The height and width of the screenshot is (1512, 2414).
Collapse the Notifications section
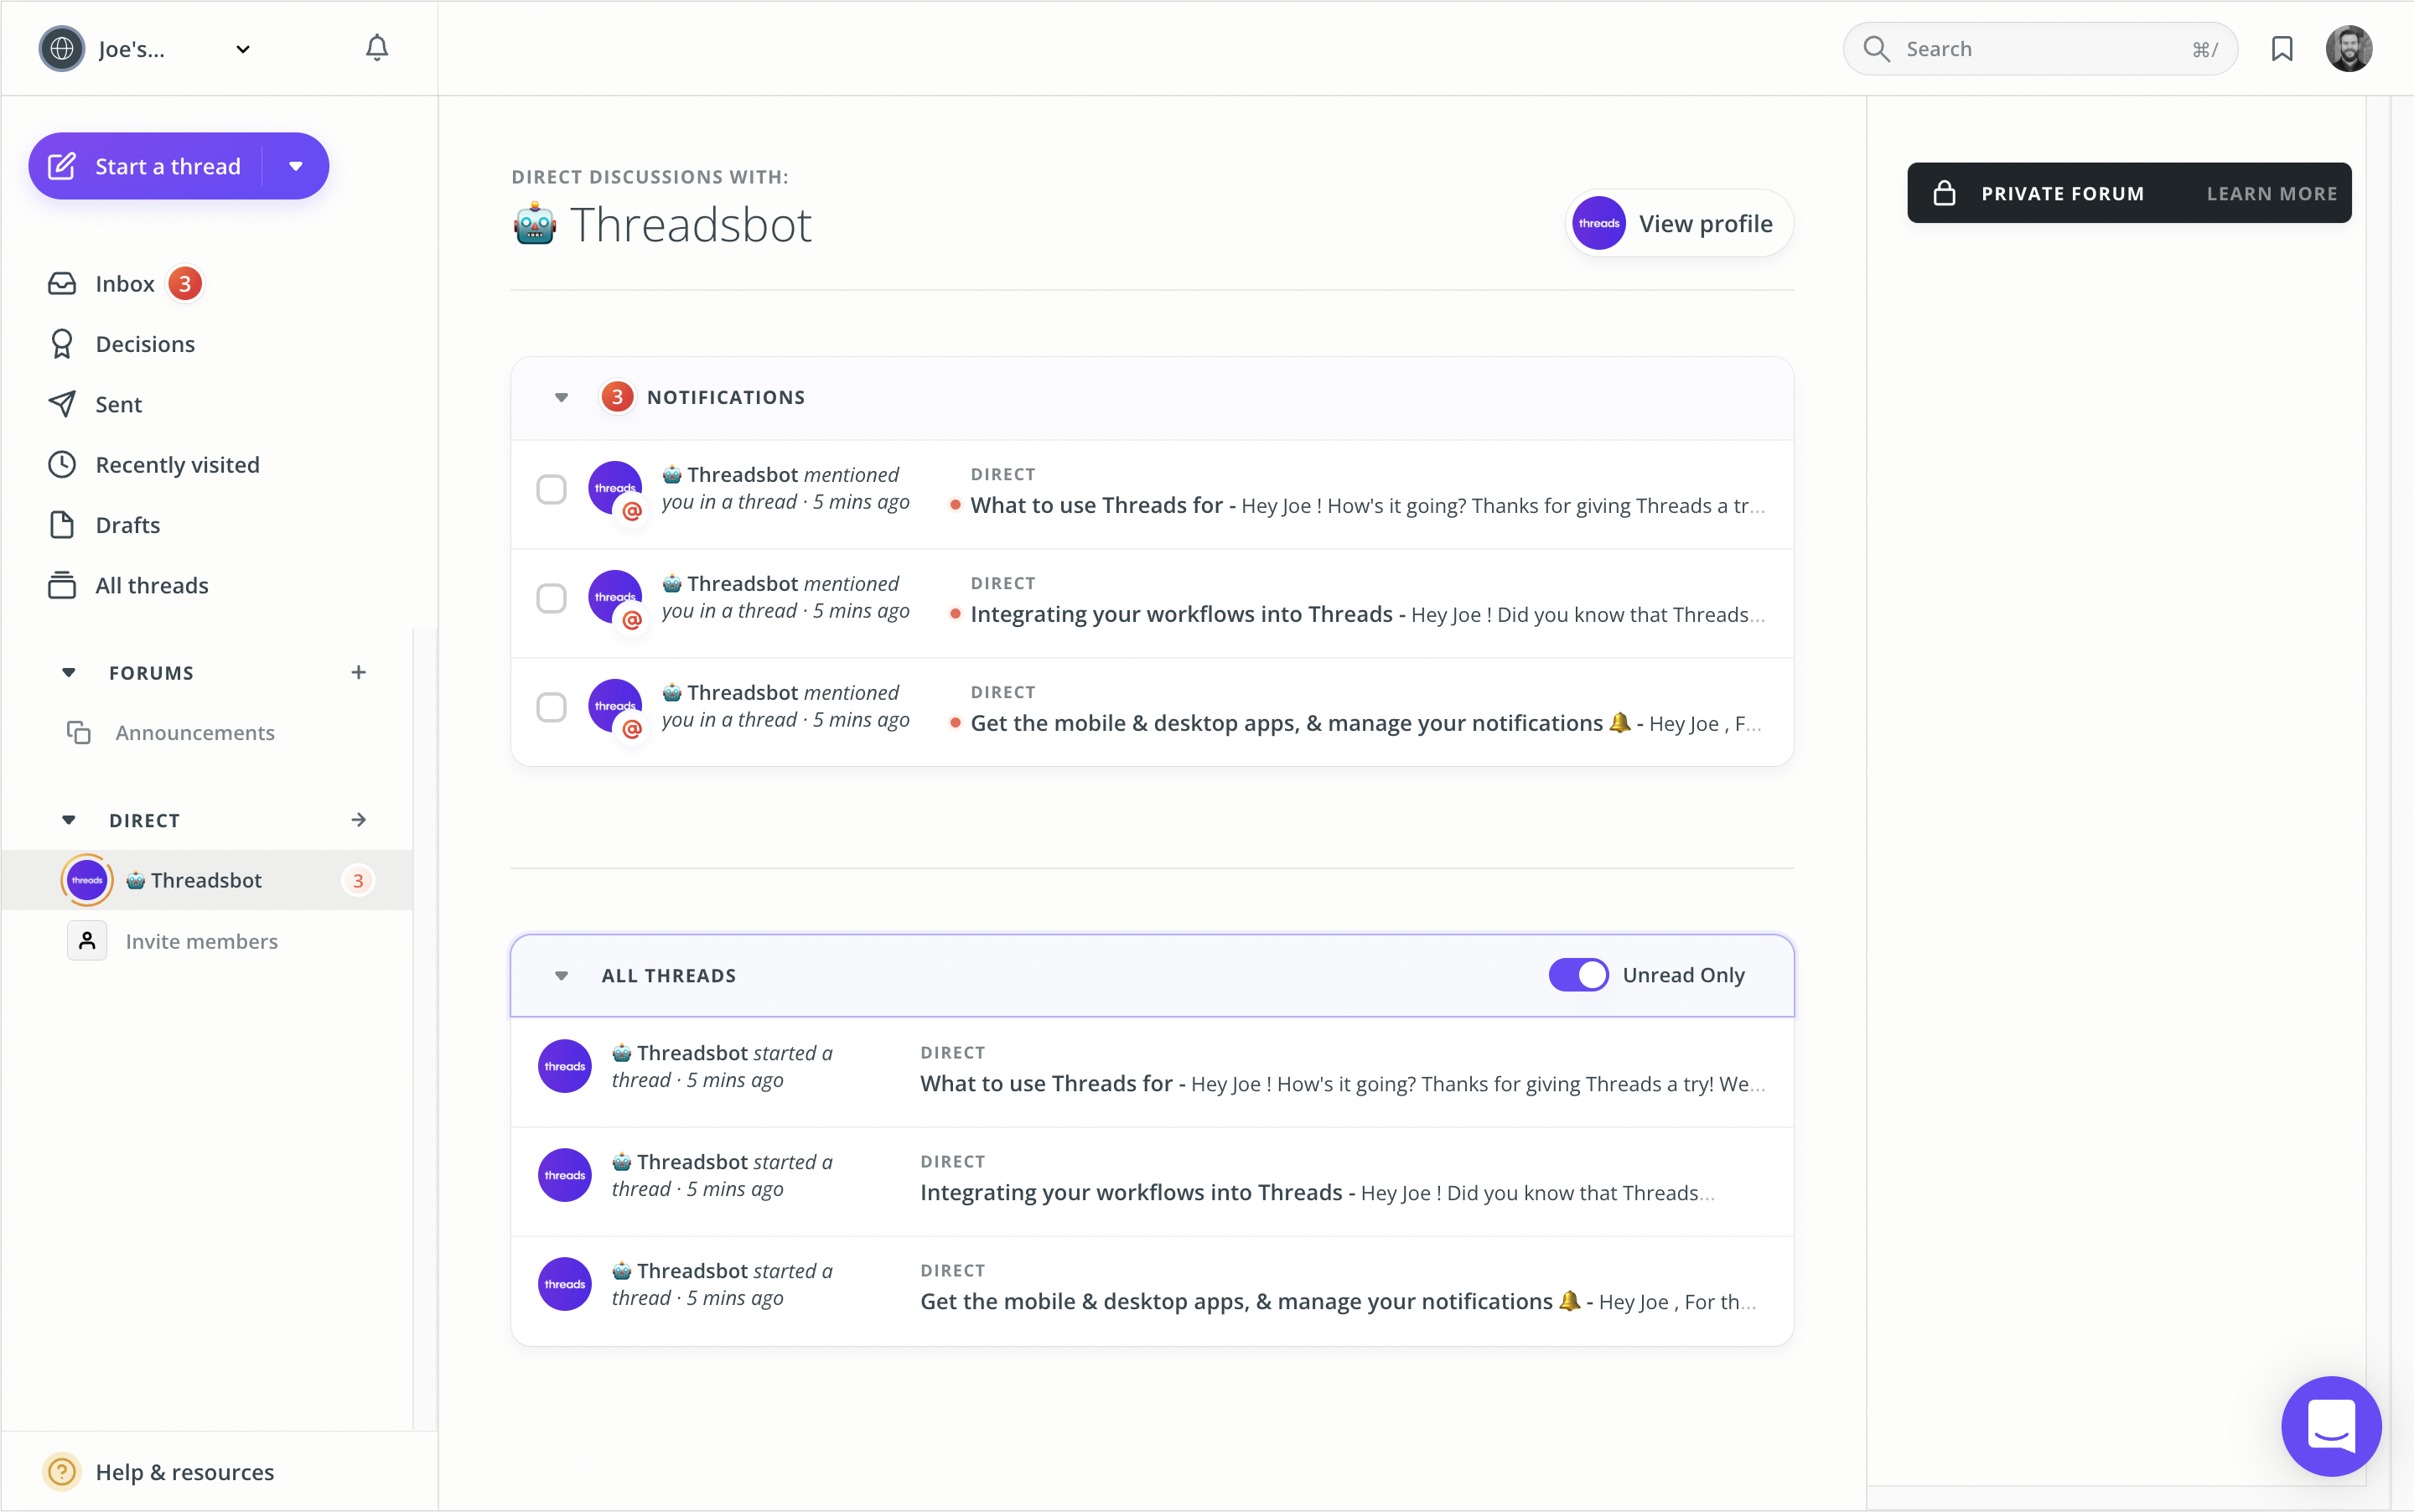(x=561, y=398)
